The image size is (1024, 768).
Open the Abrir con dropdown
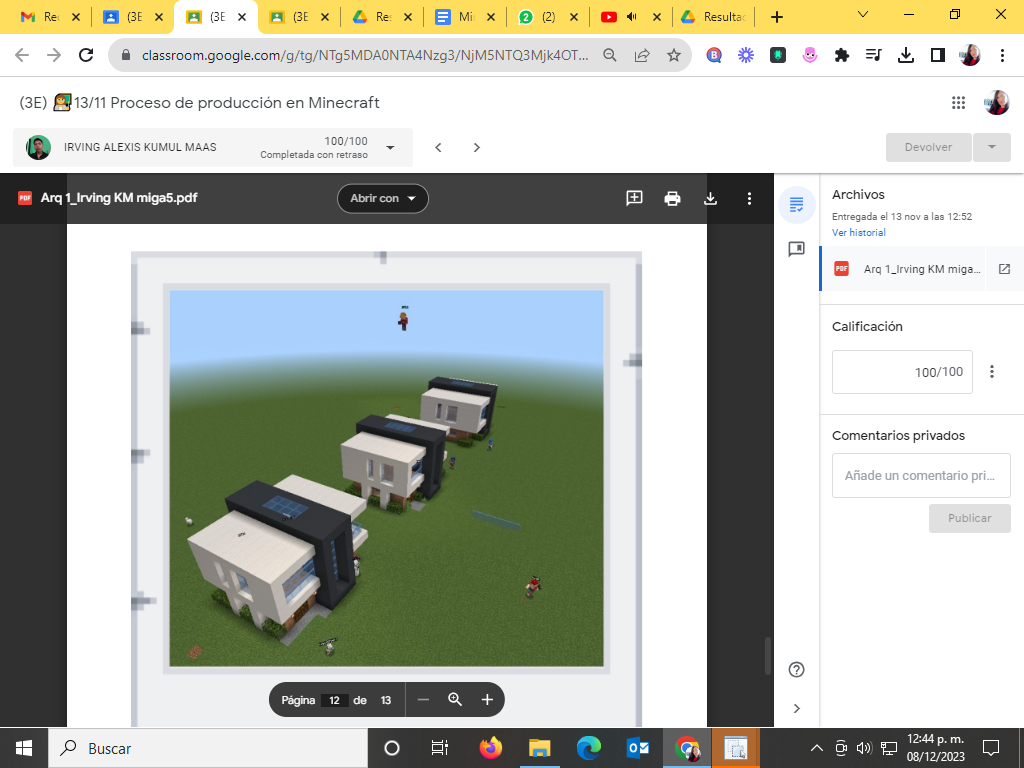383,199
